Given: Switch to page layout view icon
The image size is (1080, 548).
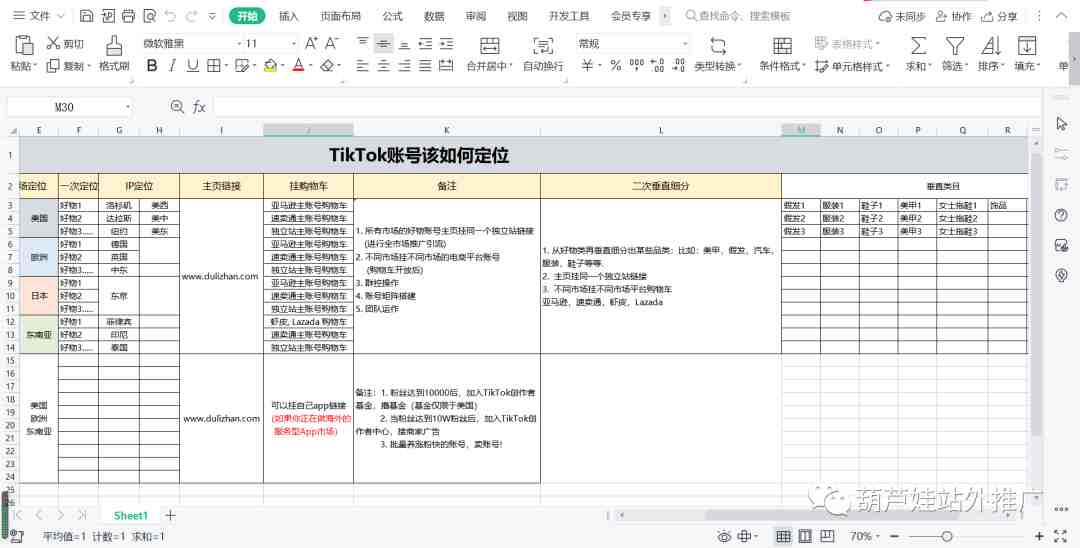Looking at the screenshot, I should [804, 536].
